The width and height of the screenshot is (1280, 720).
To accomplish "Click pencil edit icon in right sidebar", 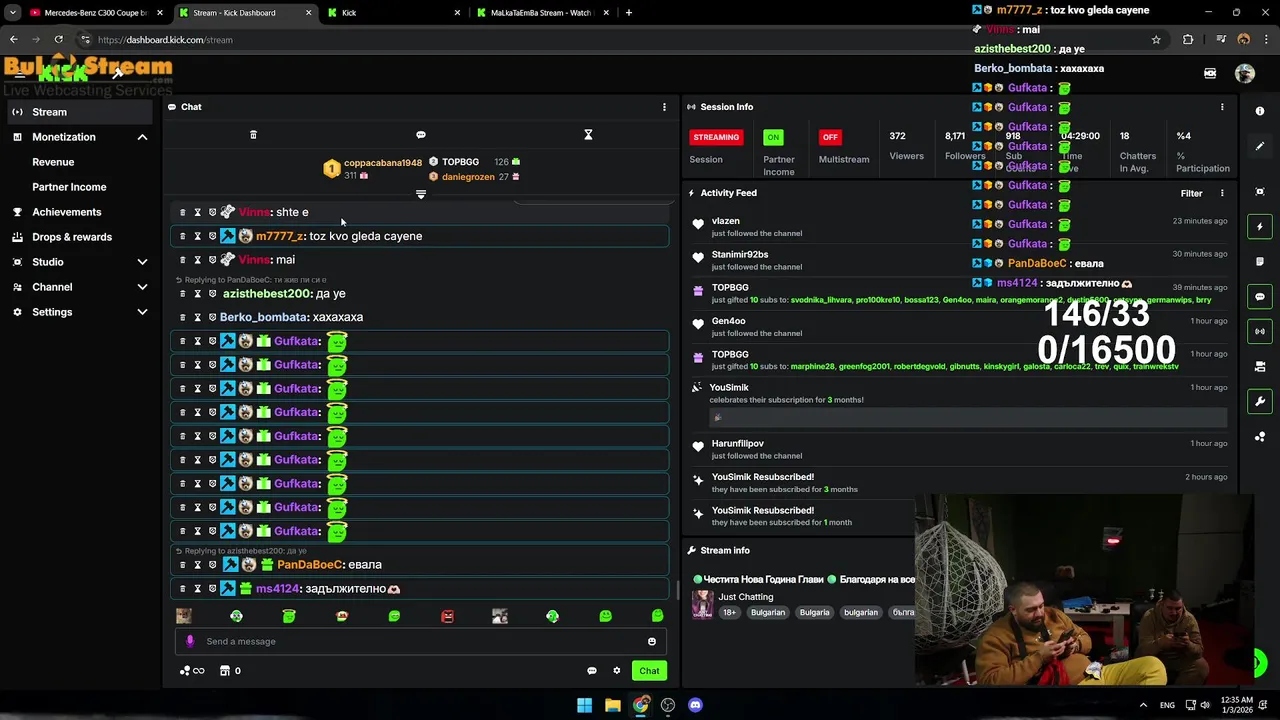I will point(1260,146).
